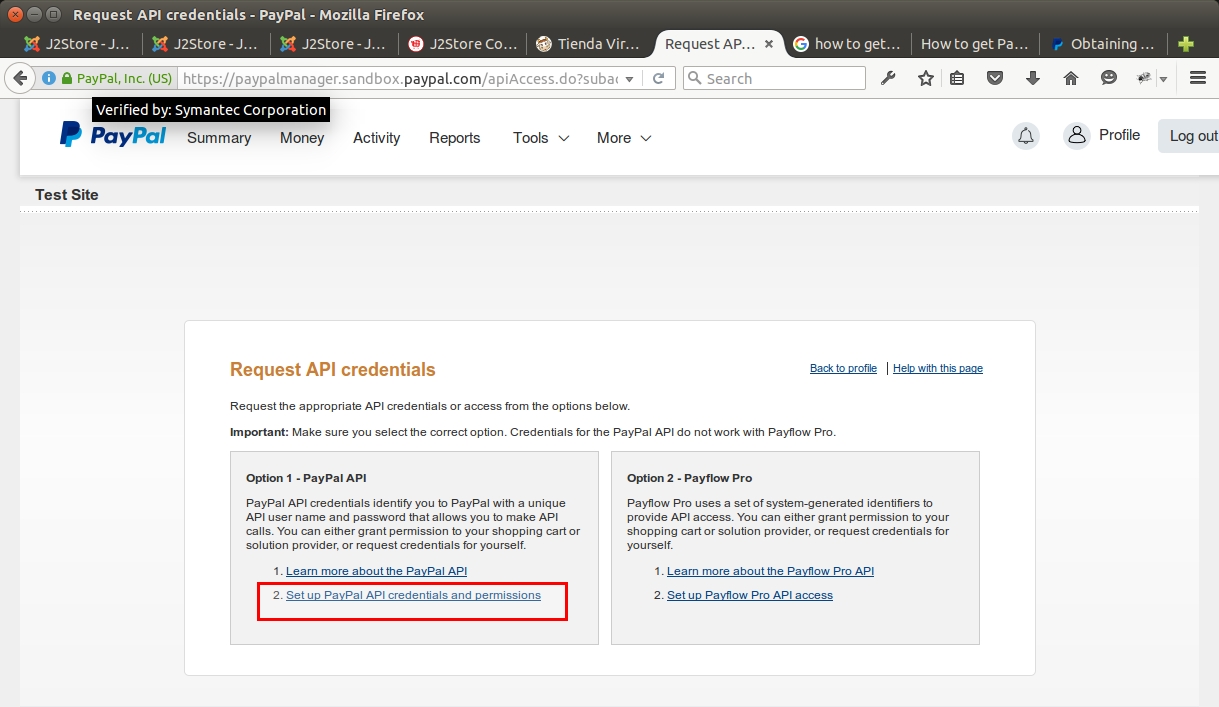Click the developer tools wrench icon
Image resolution: width=1219 pixels, height=707 pixels.
click(888, 78)
